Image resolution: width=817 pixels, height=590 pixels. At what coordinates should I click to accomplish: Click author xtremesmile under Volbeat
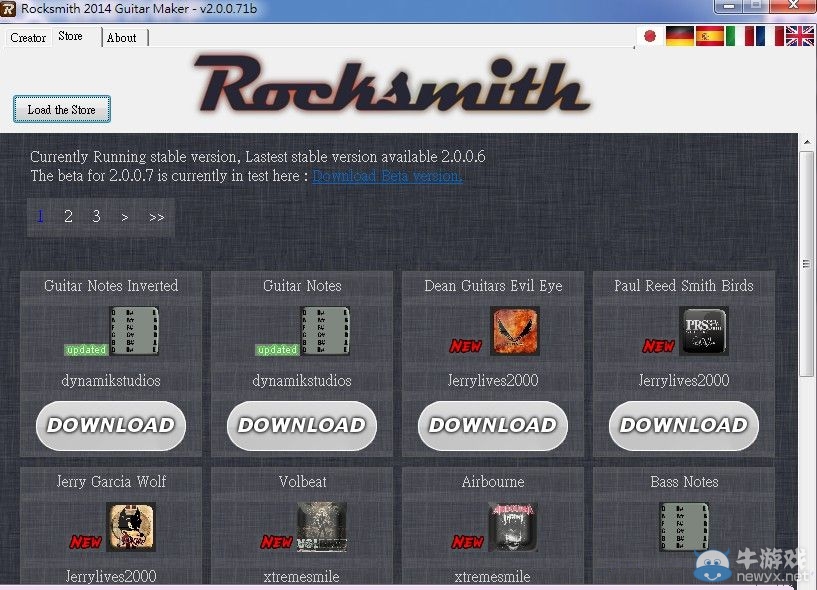pos(302,576)
